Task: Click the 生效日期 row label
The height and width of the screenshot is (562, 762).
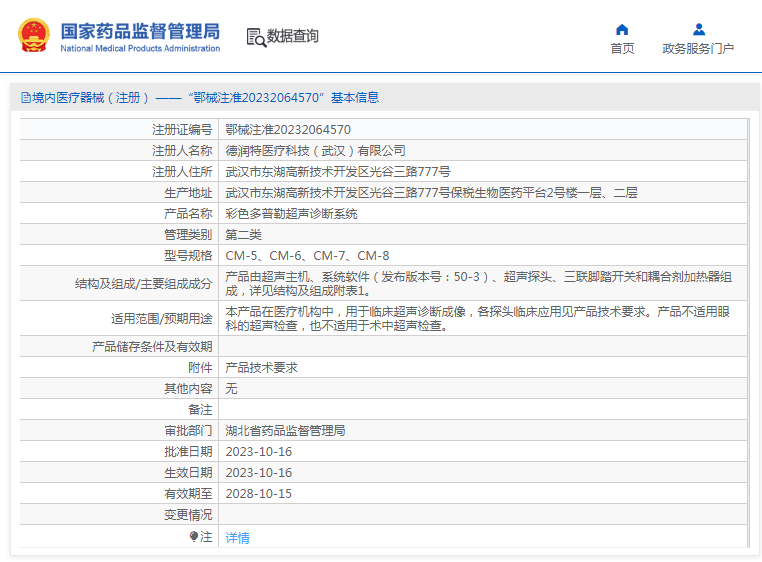Action: 188,473
